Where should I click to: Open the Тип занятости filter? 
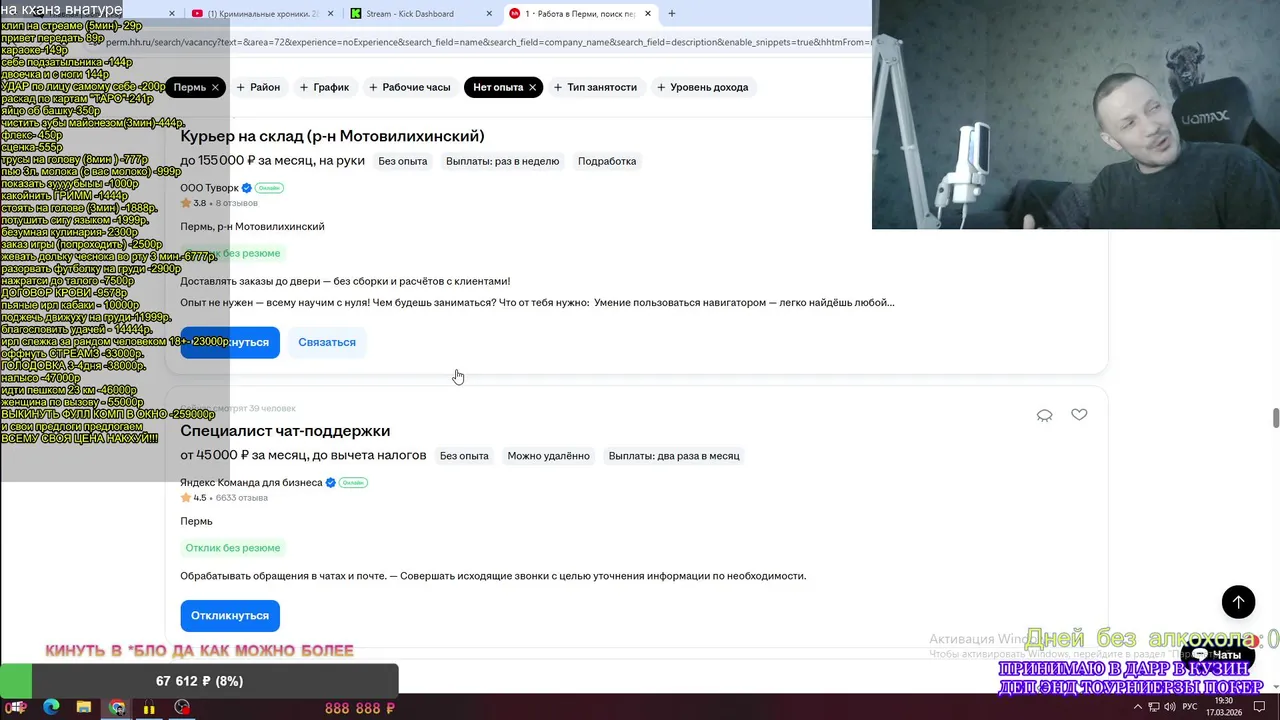(x=595, y=87)
